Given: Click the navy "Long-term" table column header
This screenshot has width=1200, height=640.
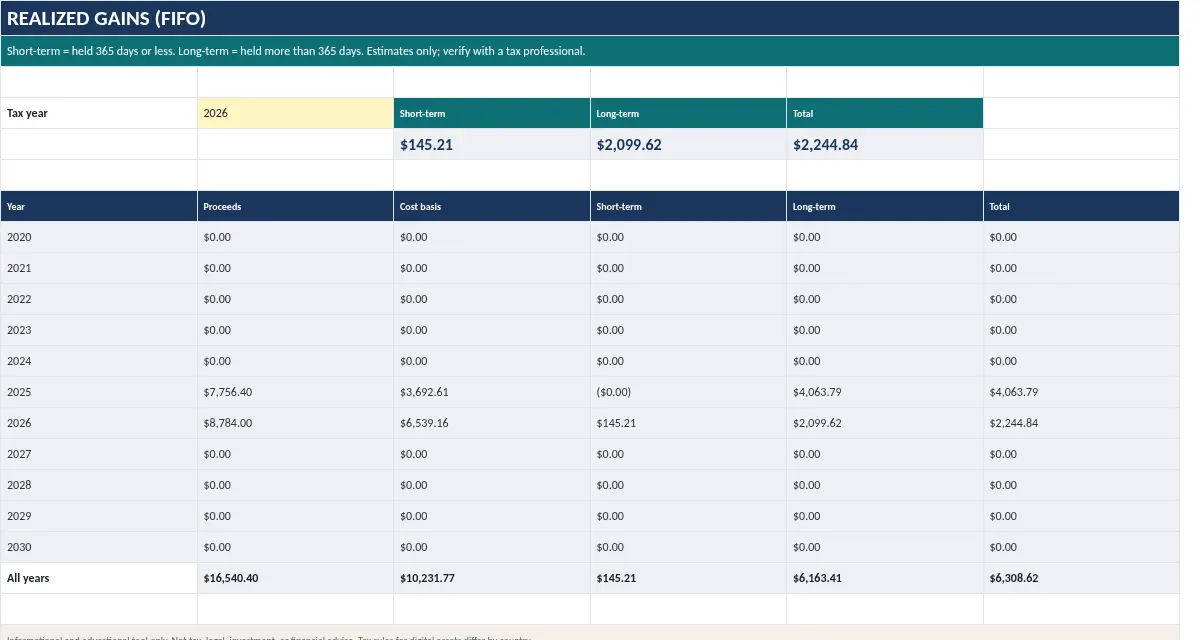Looking at the screenshot, I should coord(885,206).
